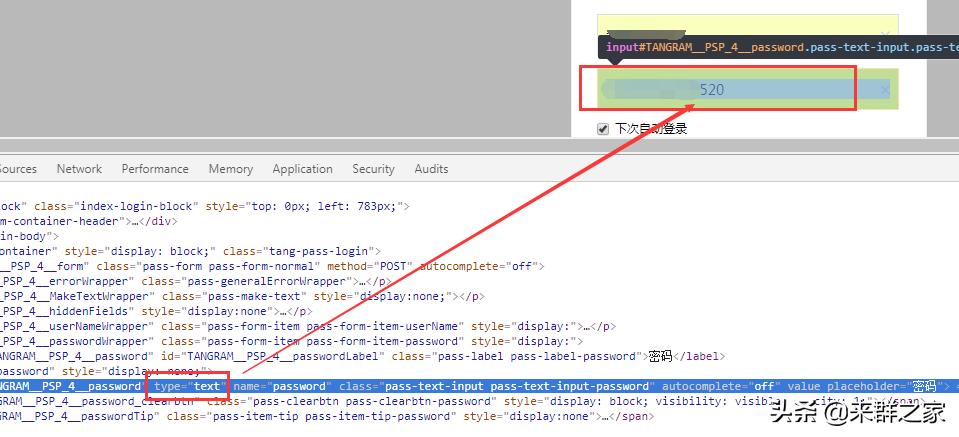959x437 pixels.
Task: Expand ellipsis in pass-generalErrorWrapper line
Action: point(364,281)
